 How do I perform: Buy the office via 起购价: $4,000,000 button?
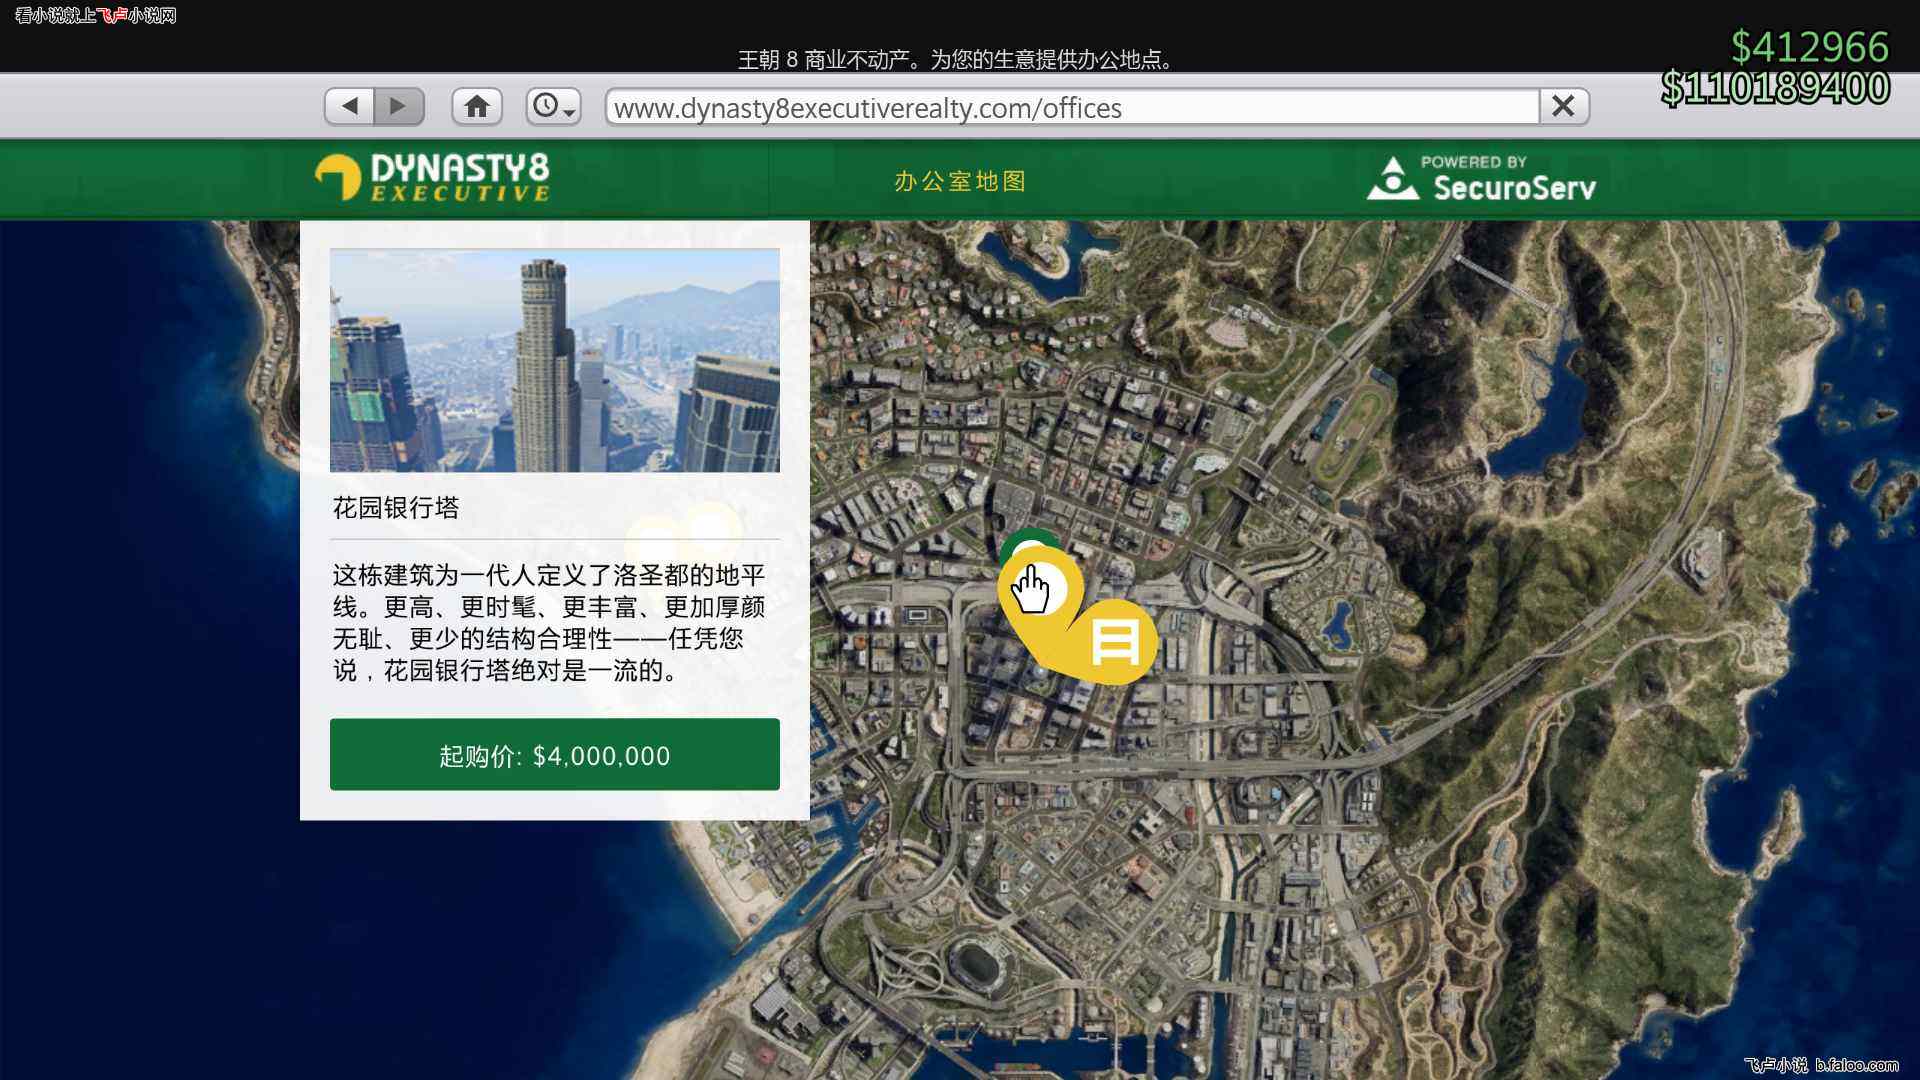555,754
